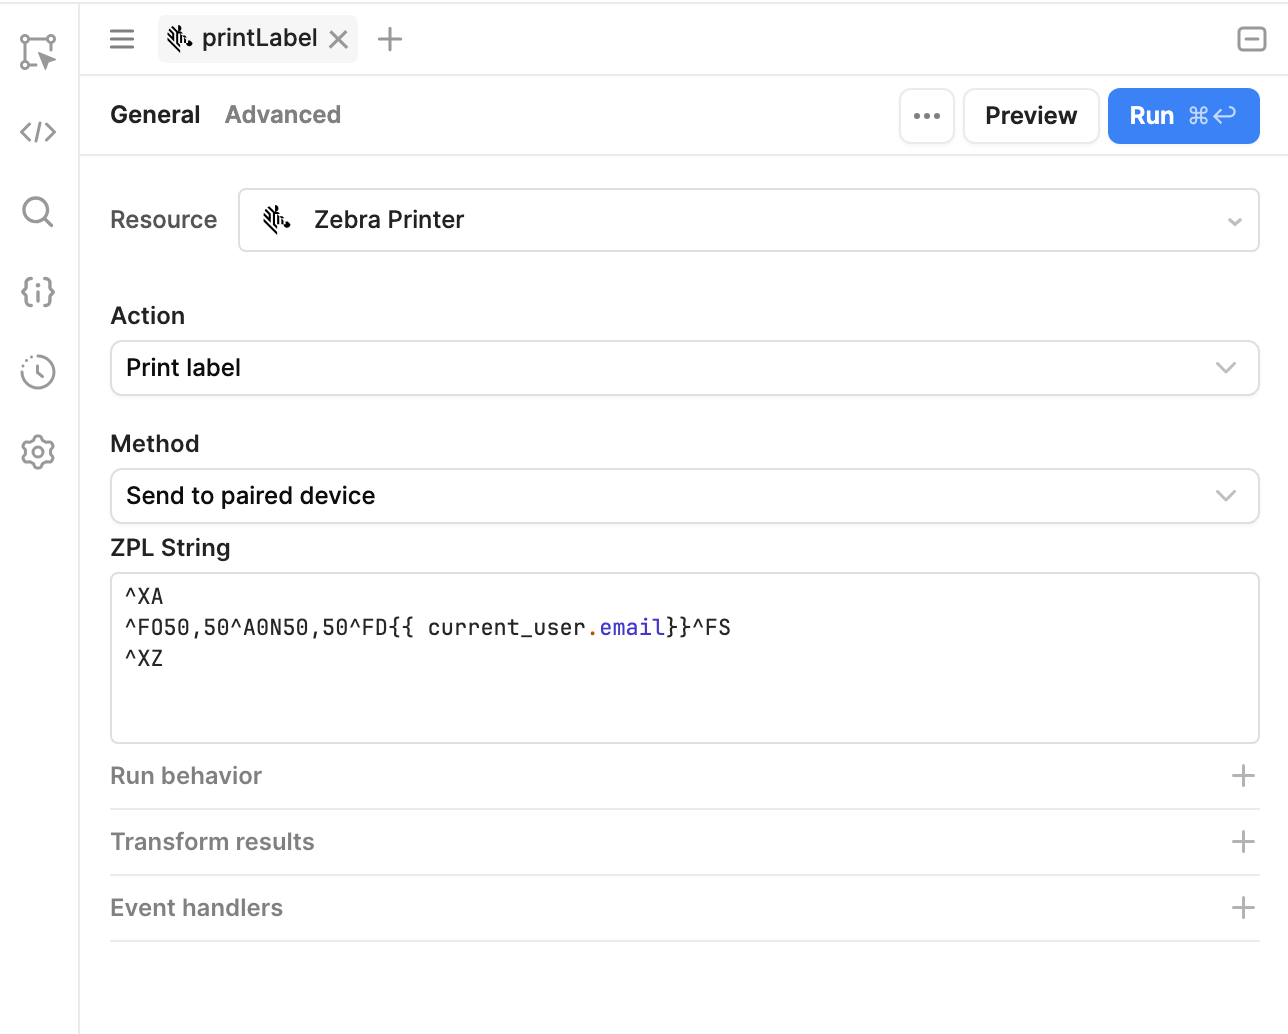Open the settings gear icon
The width and height of the screenshot is (1288, 1034).
pos(38,452)
